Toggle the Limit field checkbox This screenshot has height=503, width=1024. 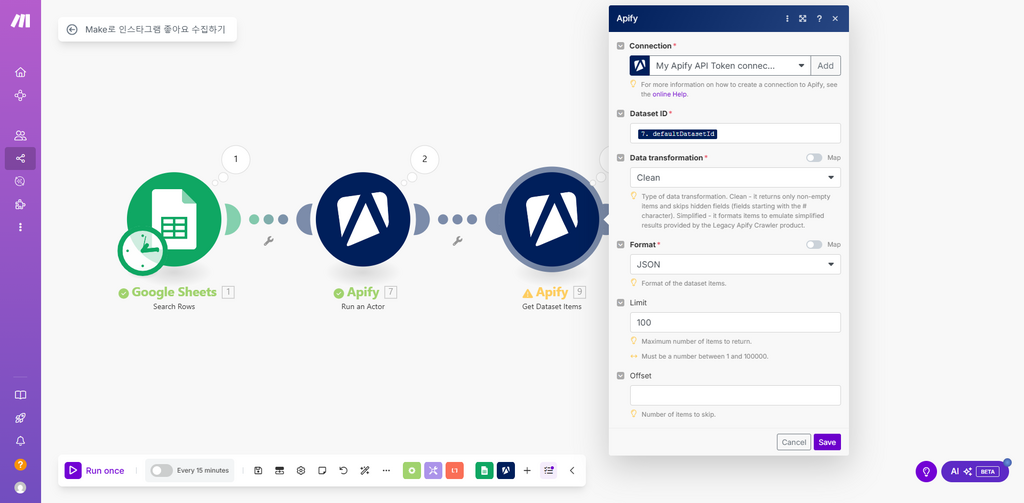[x=620, y=303]
